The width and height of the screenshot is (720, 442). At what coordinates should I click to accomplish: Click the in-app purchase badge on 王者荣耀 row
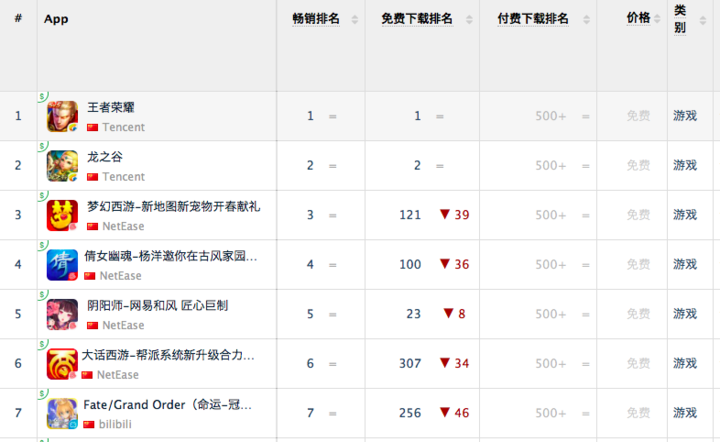click(43, 96)
